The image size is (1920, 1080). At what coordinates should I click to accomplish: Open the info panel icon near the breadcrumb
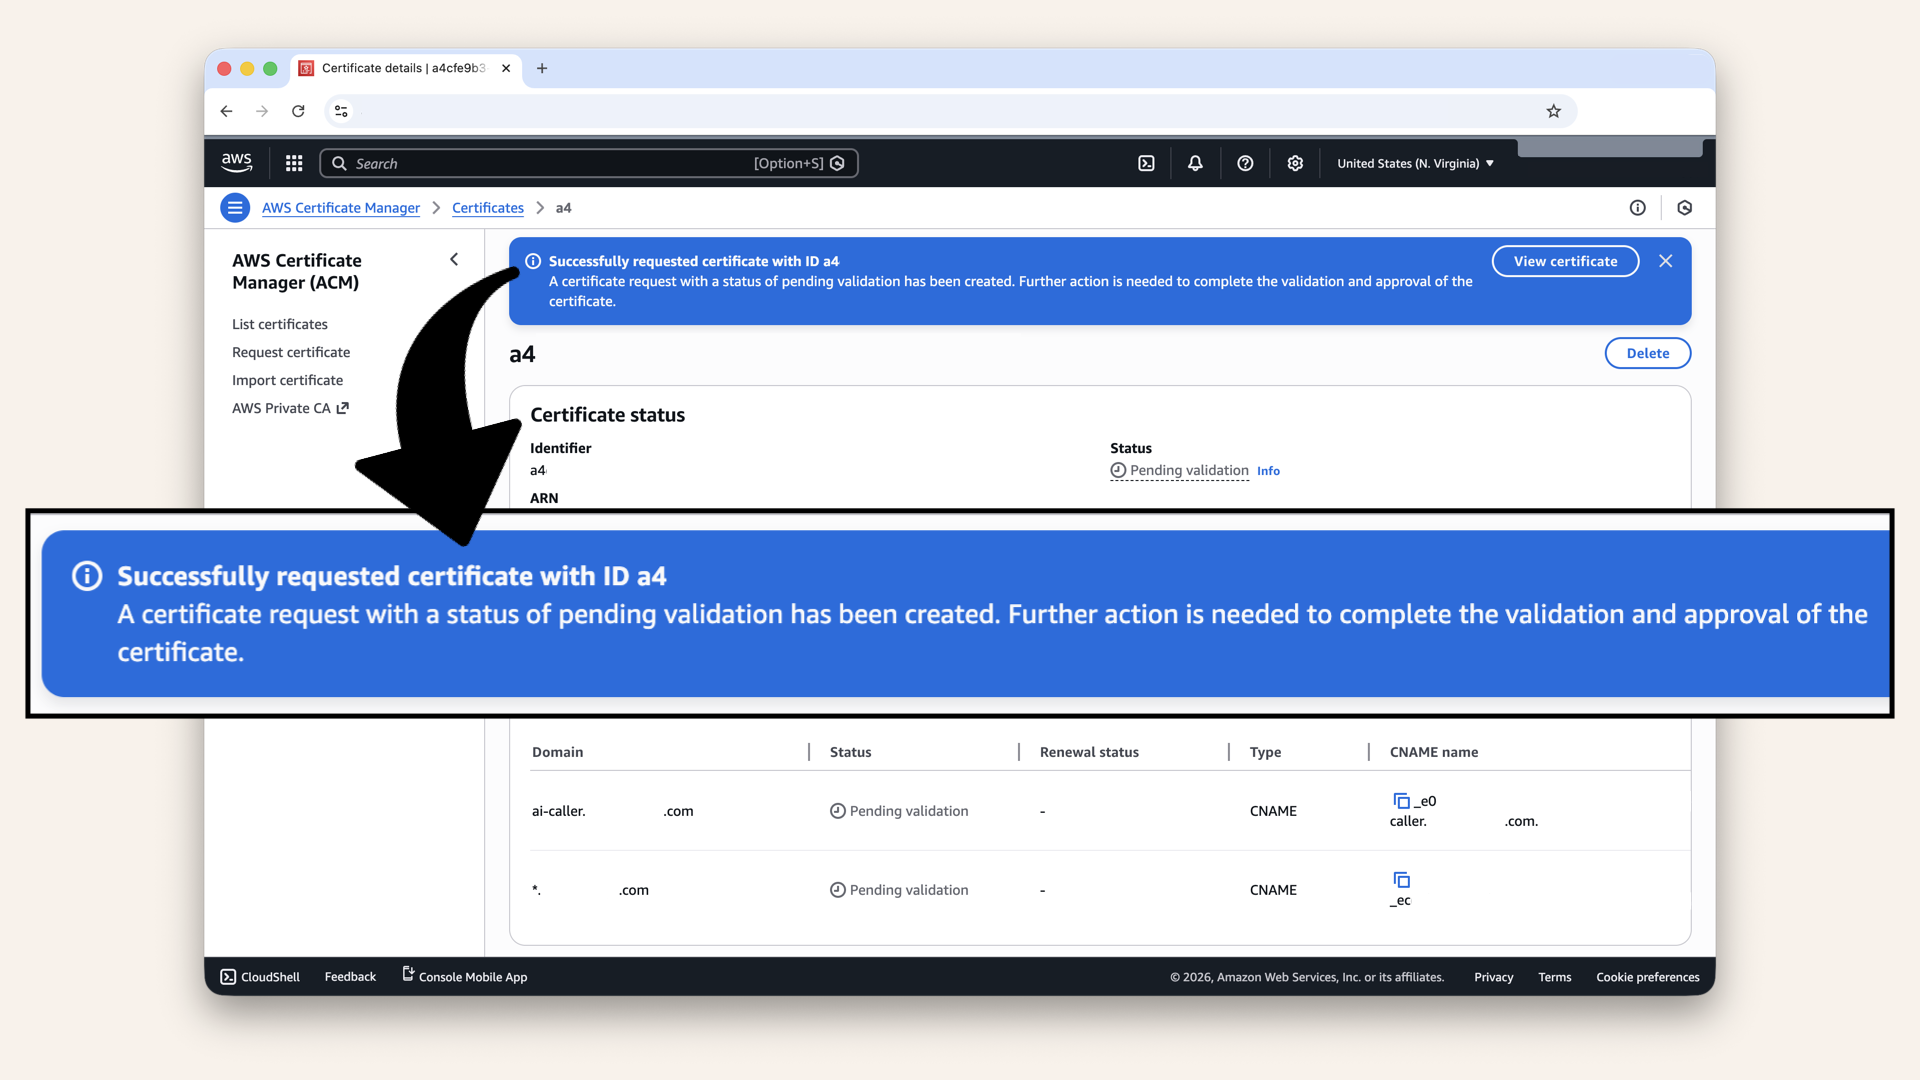point(1637,207)
